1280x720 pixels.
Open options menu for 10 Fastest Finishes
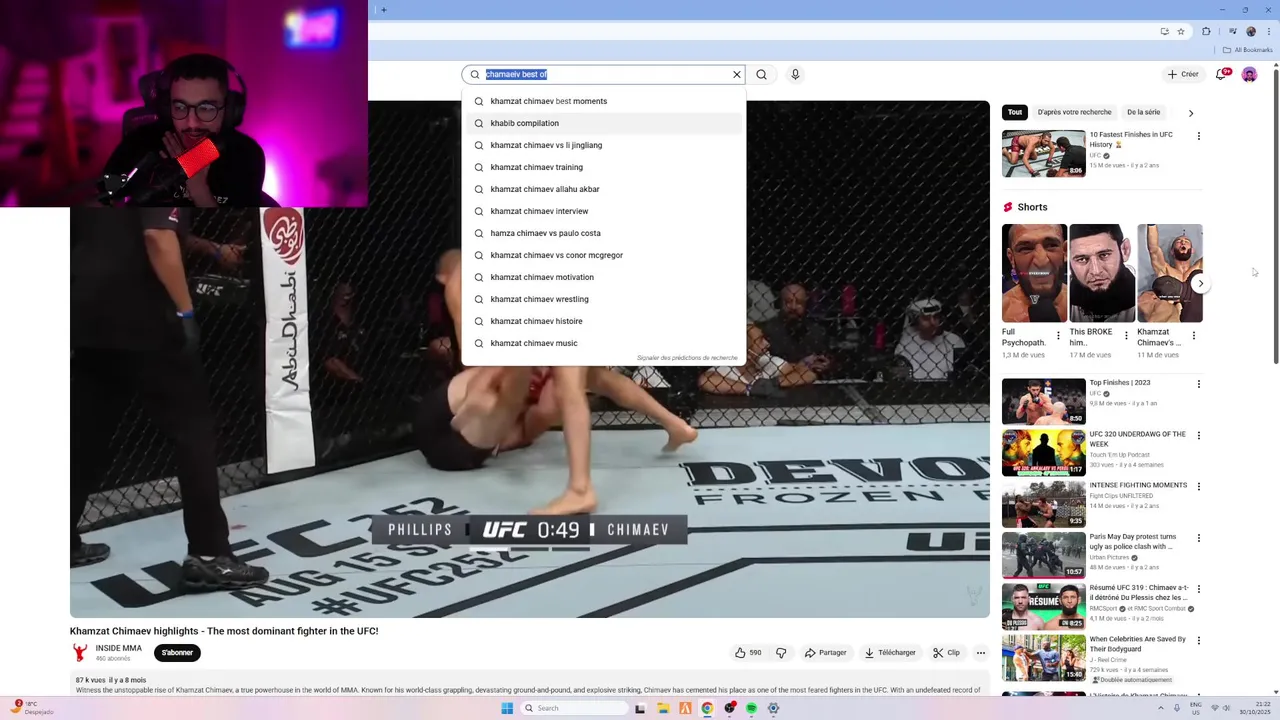[1199, 136]
